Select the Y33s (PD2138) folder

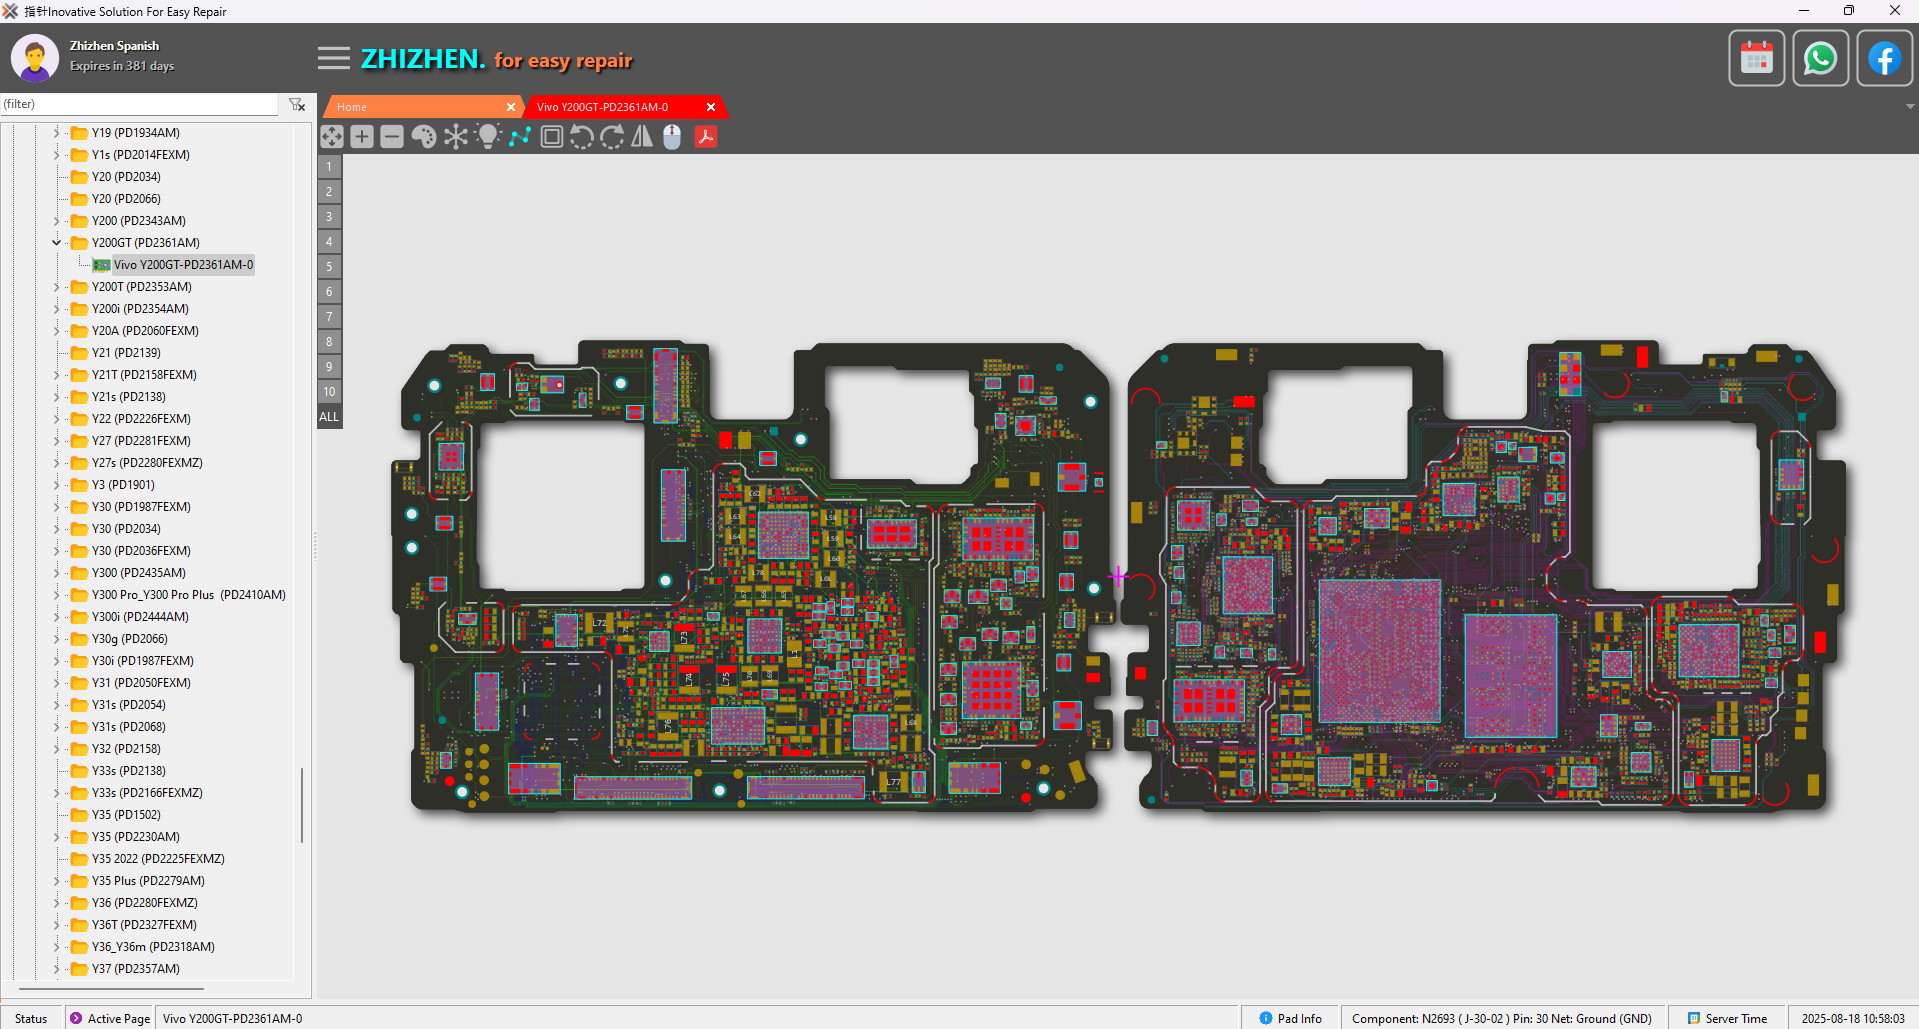pos(129,771)
